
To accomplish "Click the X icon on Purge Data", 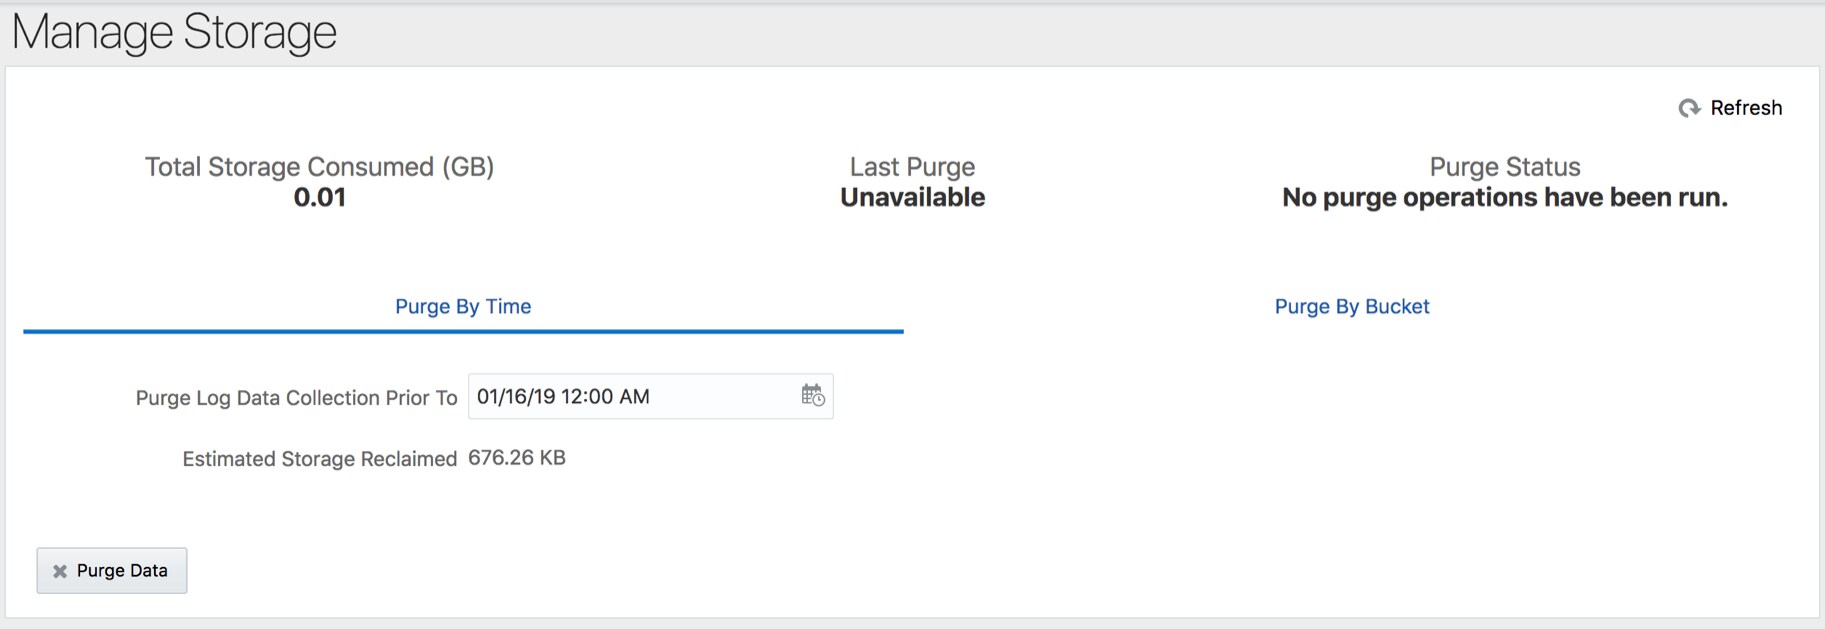I will coord(60,571).
